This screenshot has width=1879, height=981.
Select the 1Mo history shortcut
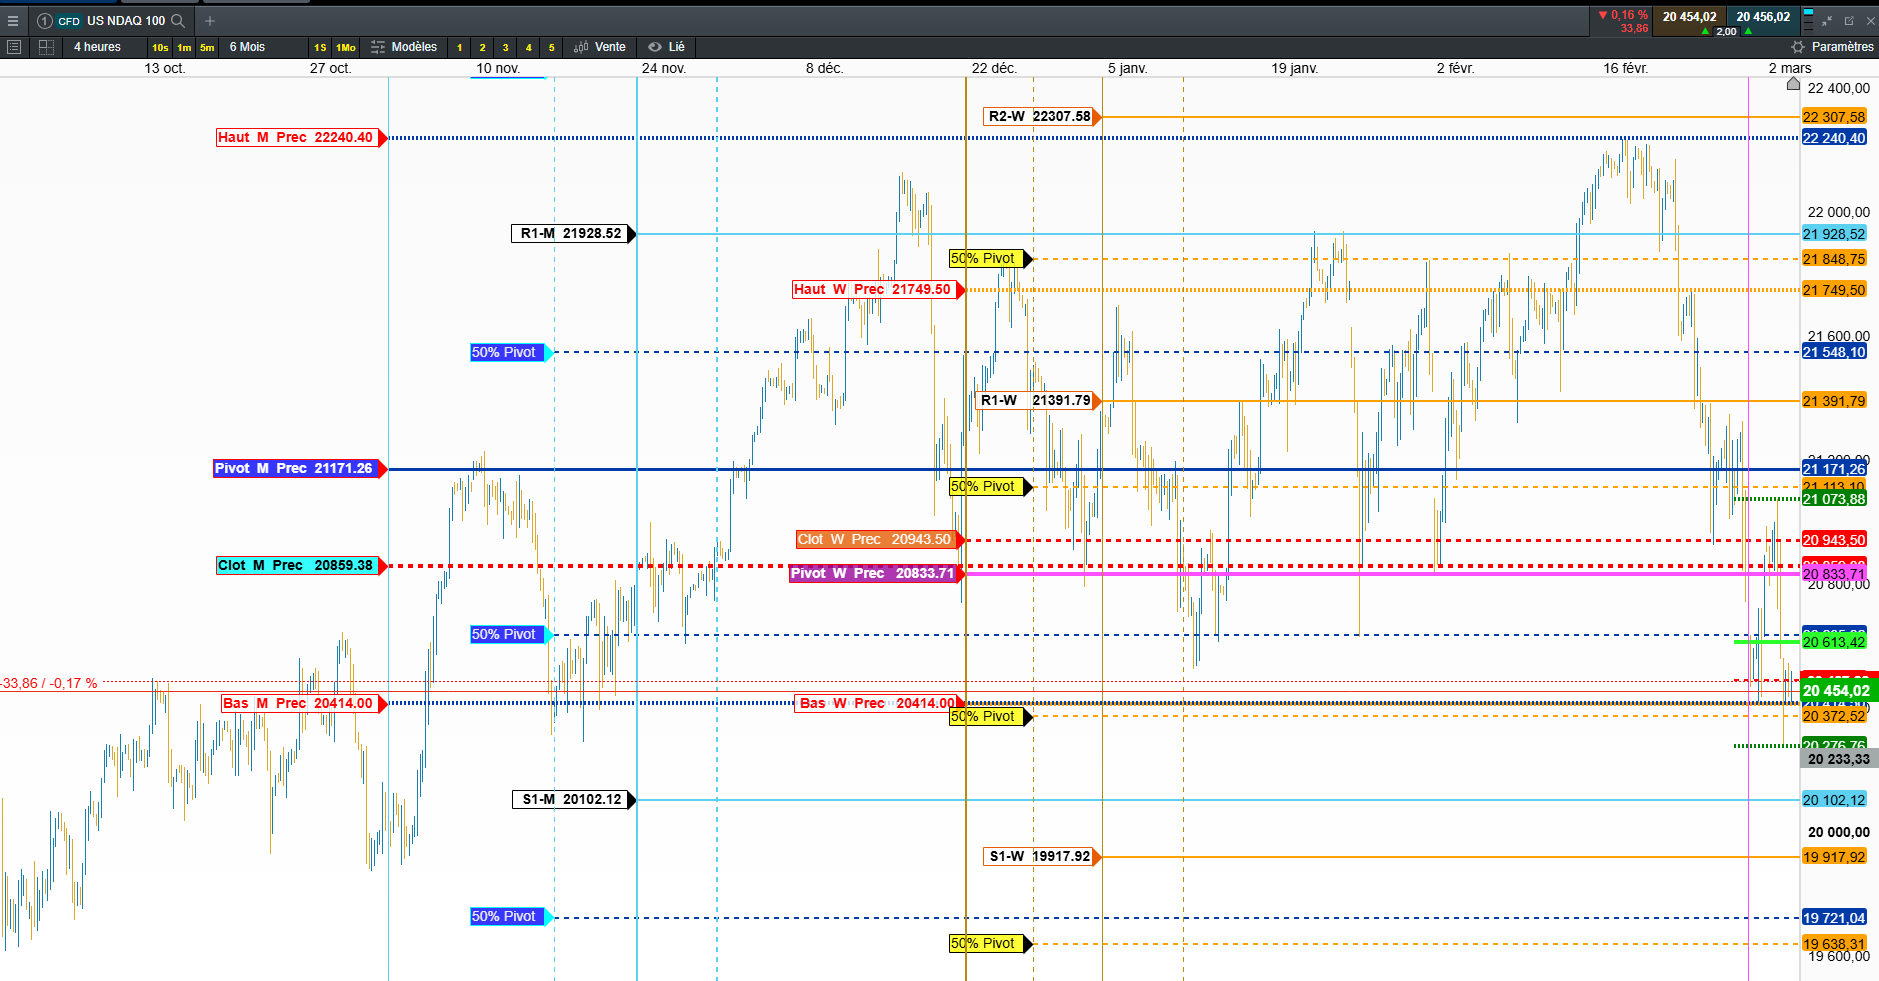tap(346, 47)
